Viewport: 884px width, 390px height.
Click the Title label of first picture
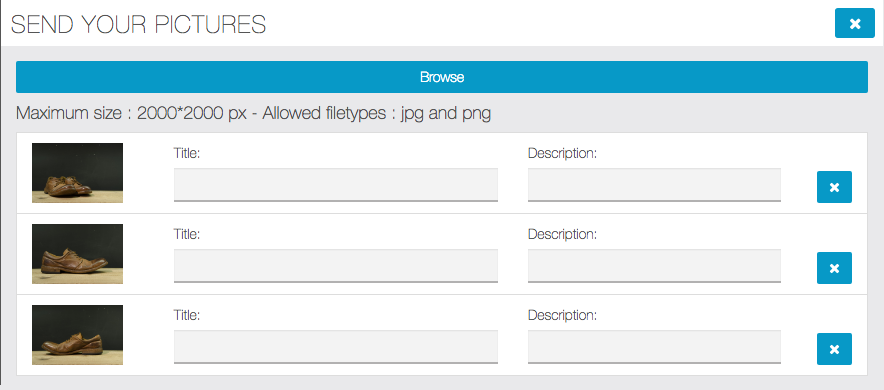(187, 153)
